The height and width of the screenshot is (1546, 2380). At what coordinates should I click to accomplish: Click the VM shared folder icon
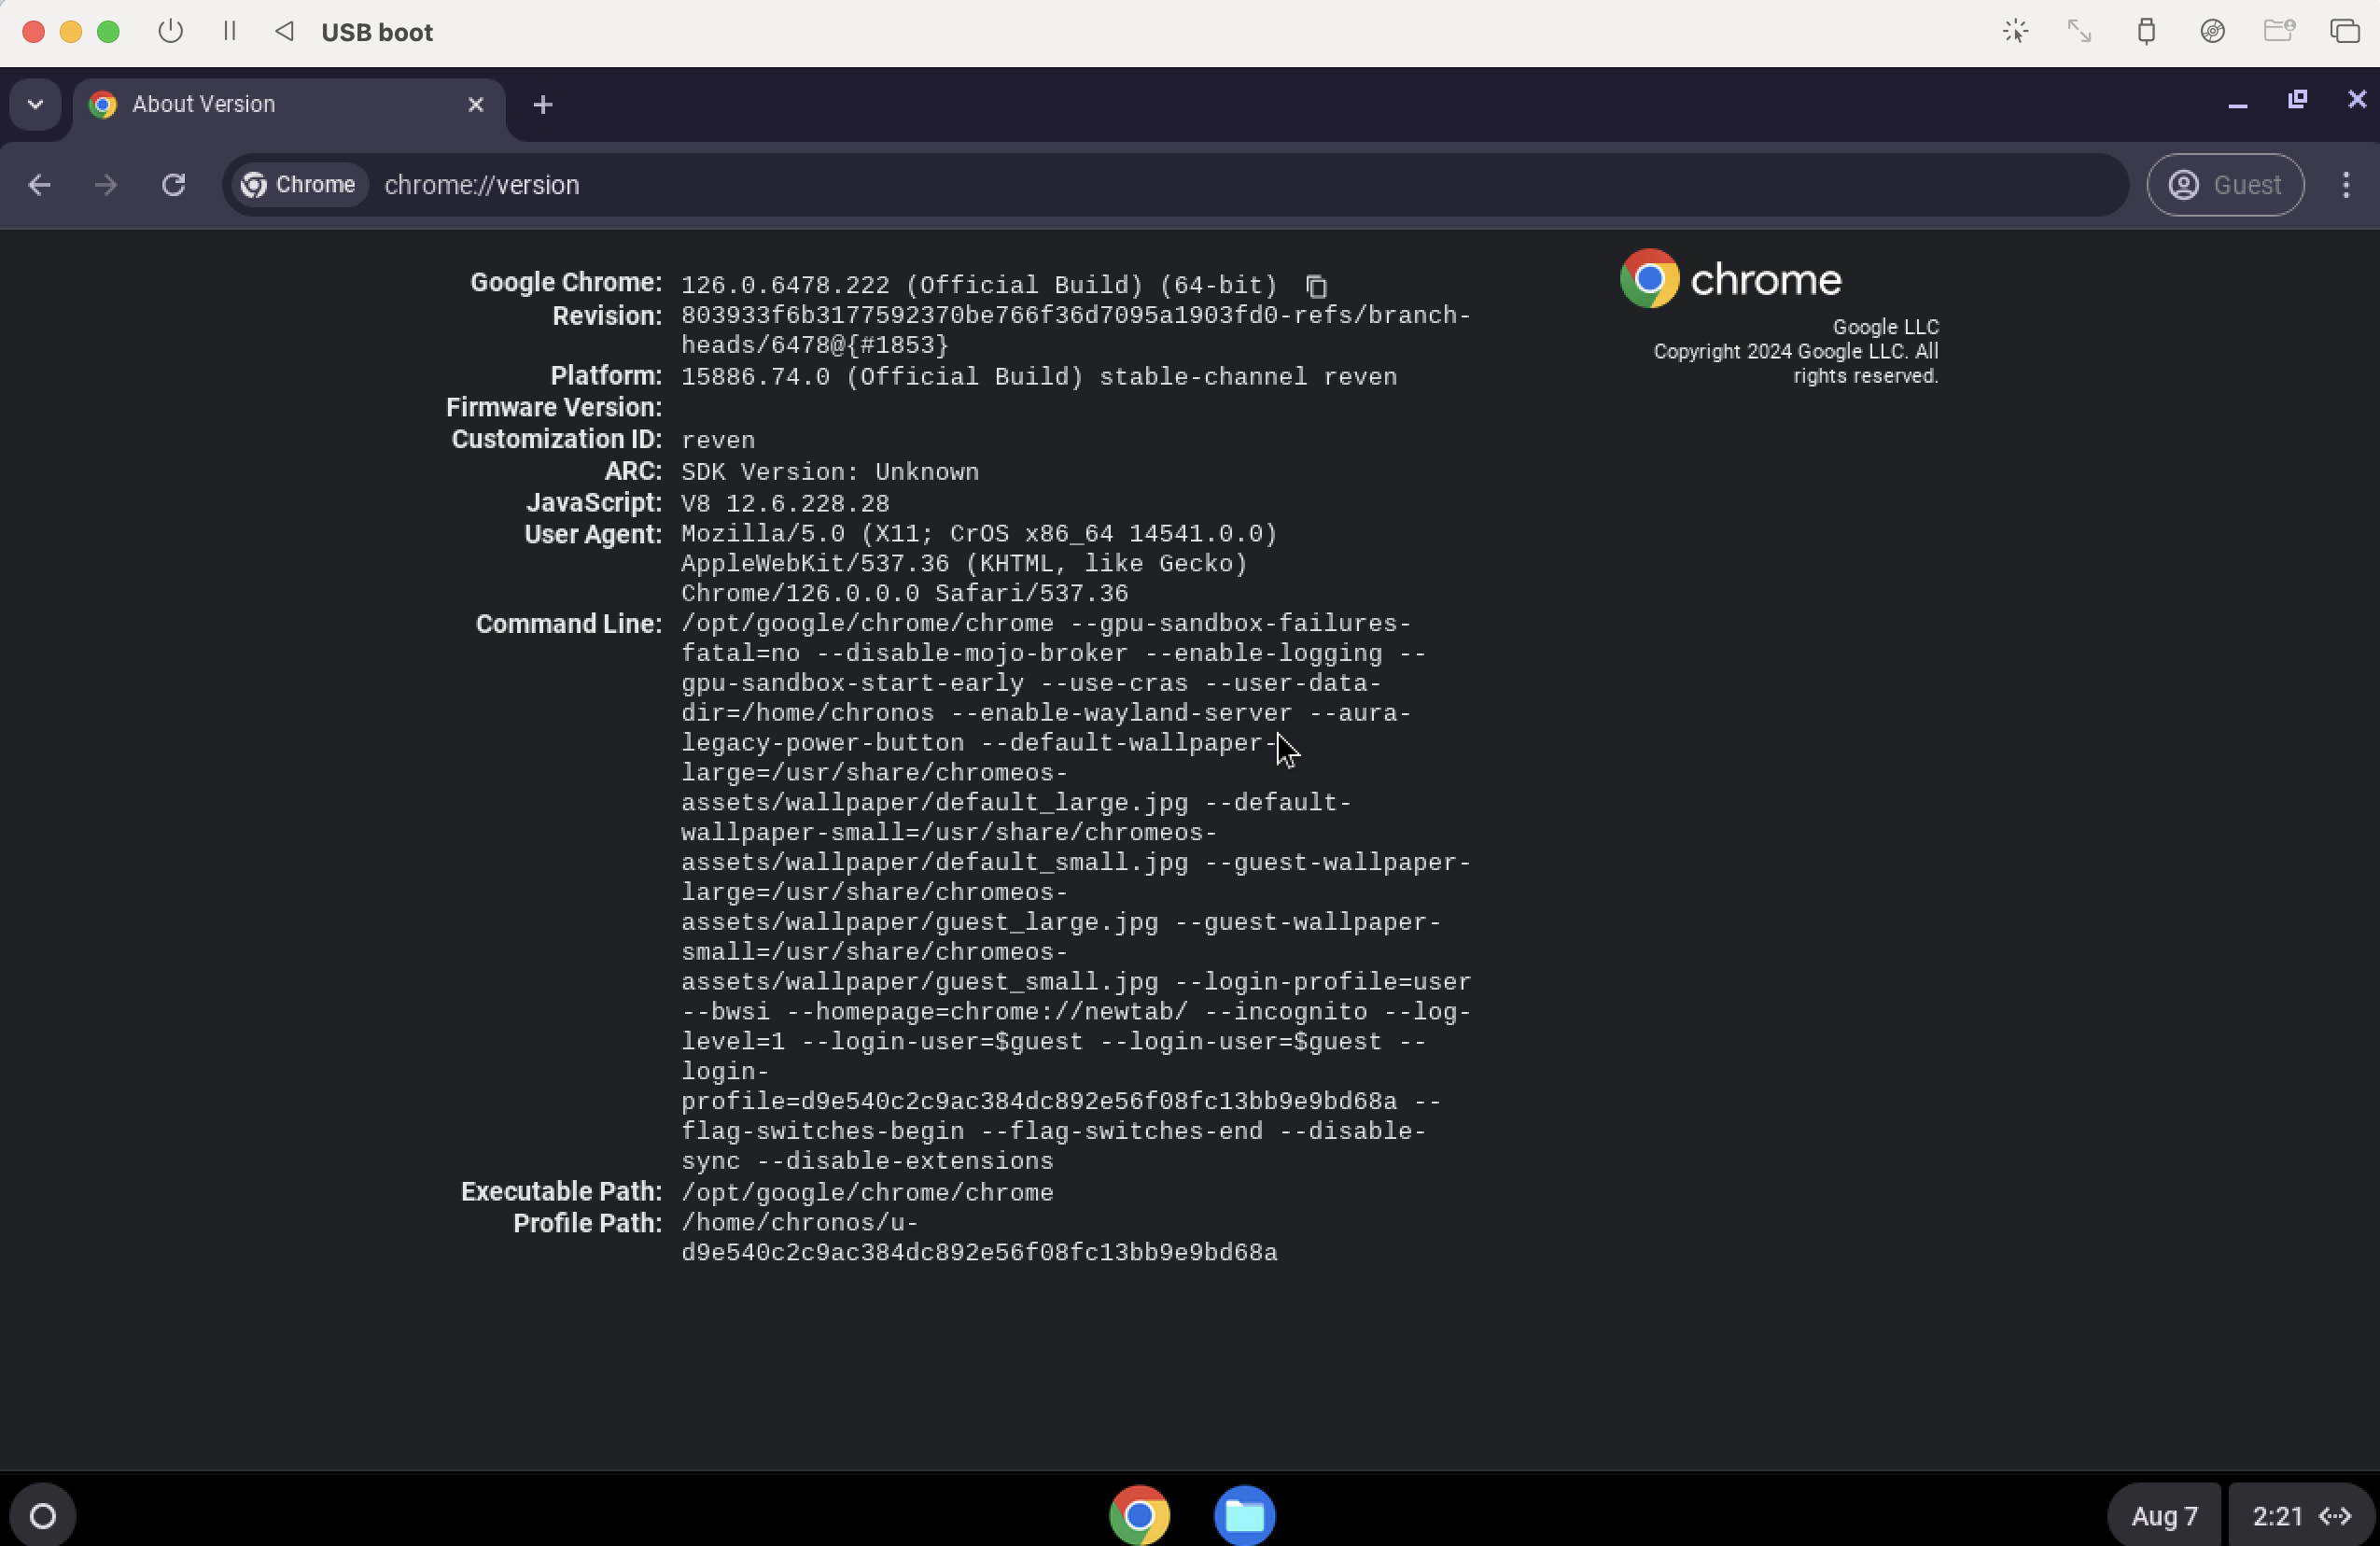[2278, 31]
